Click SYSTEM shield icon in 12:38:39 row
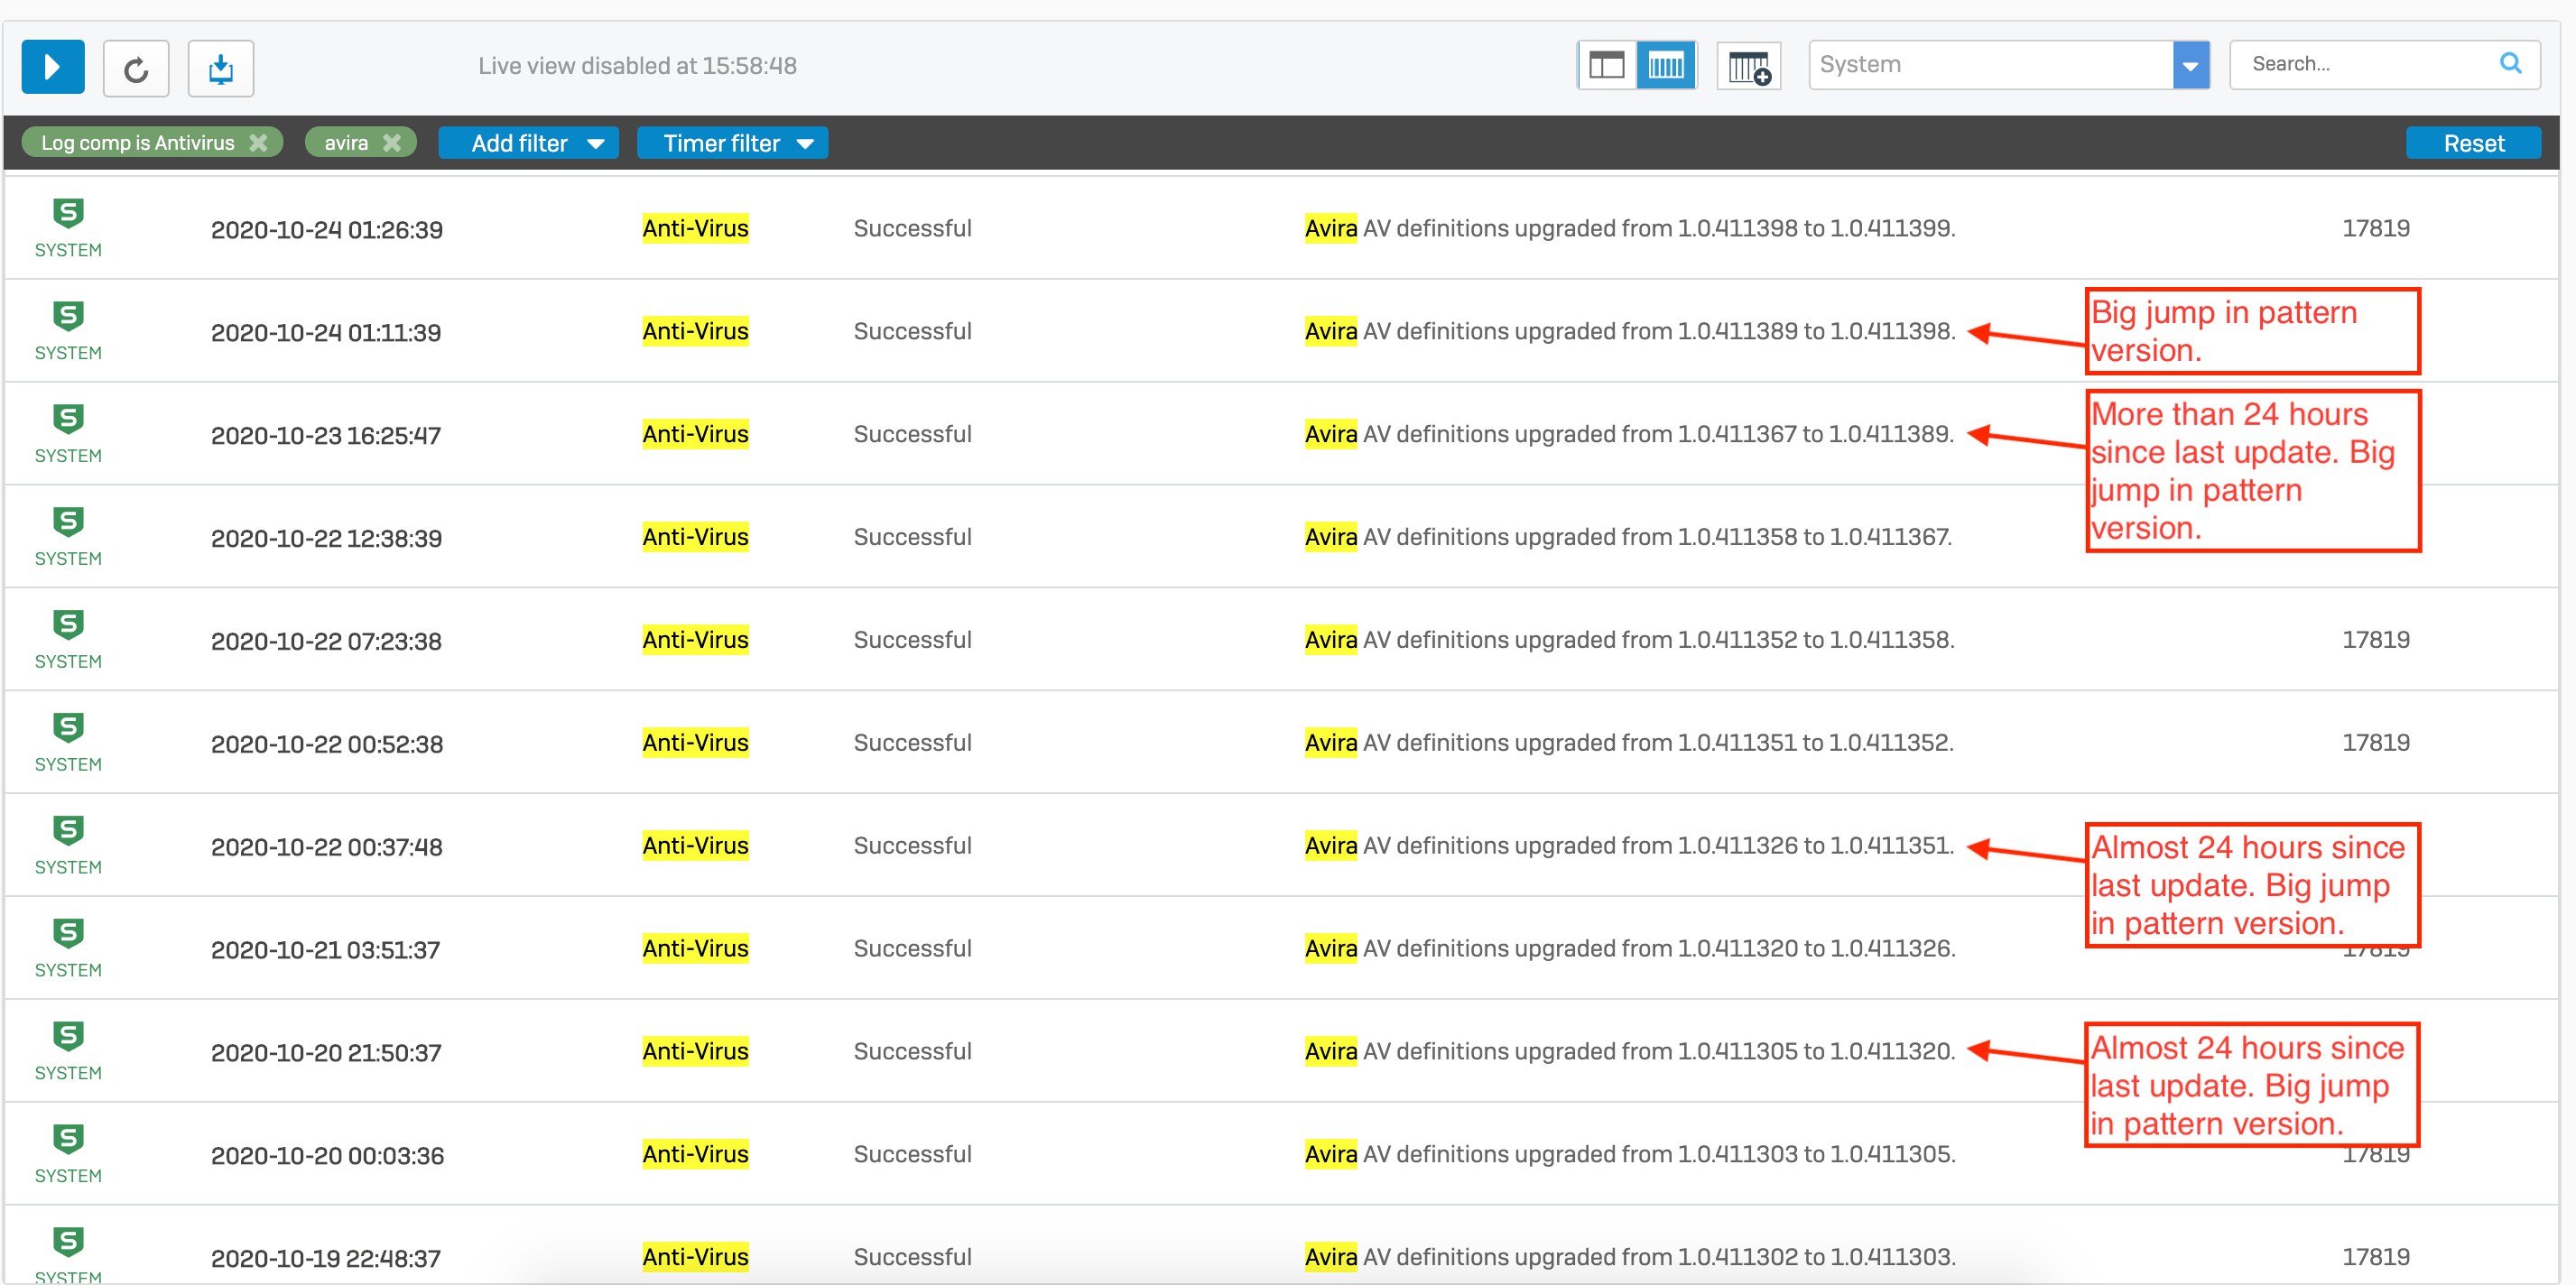Image resolution: width=2576 pixels, height=1285 pixels. 68,522
